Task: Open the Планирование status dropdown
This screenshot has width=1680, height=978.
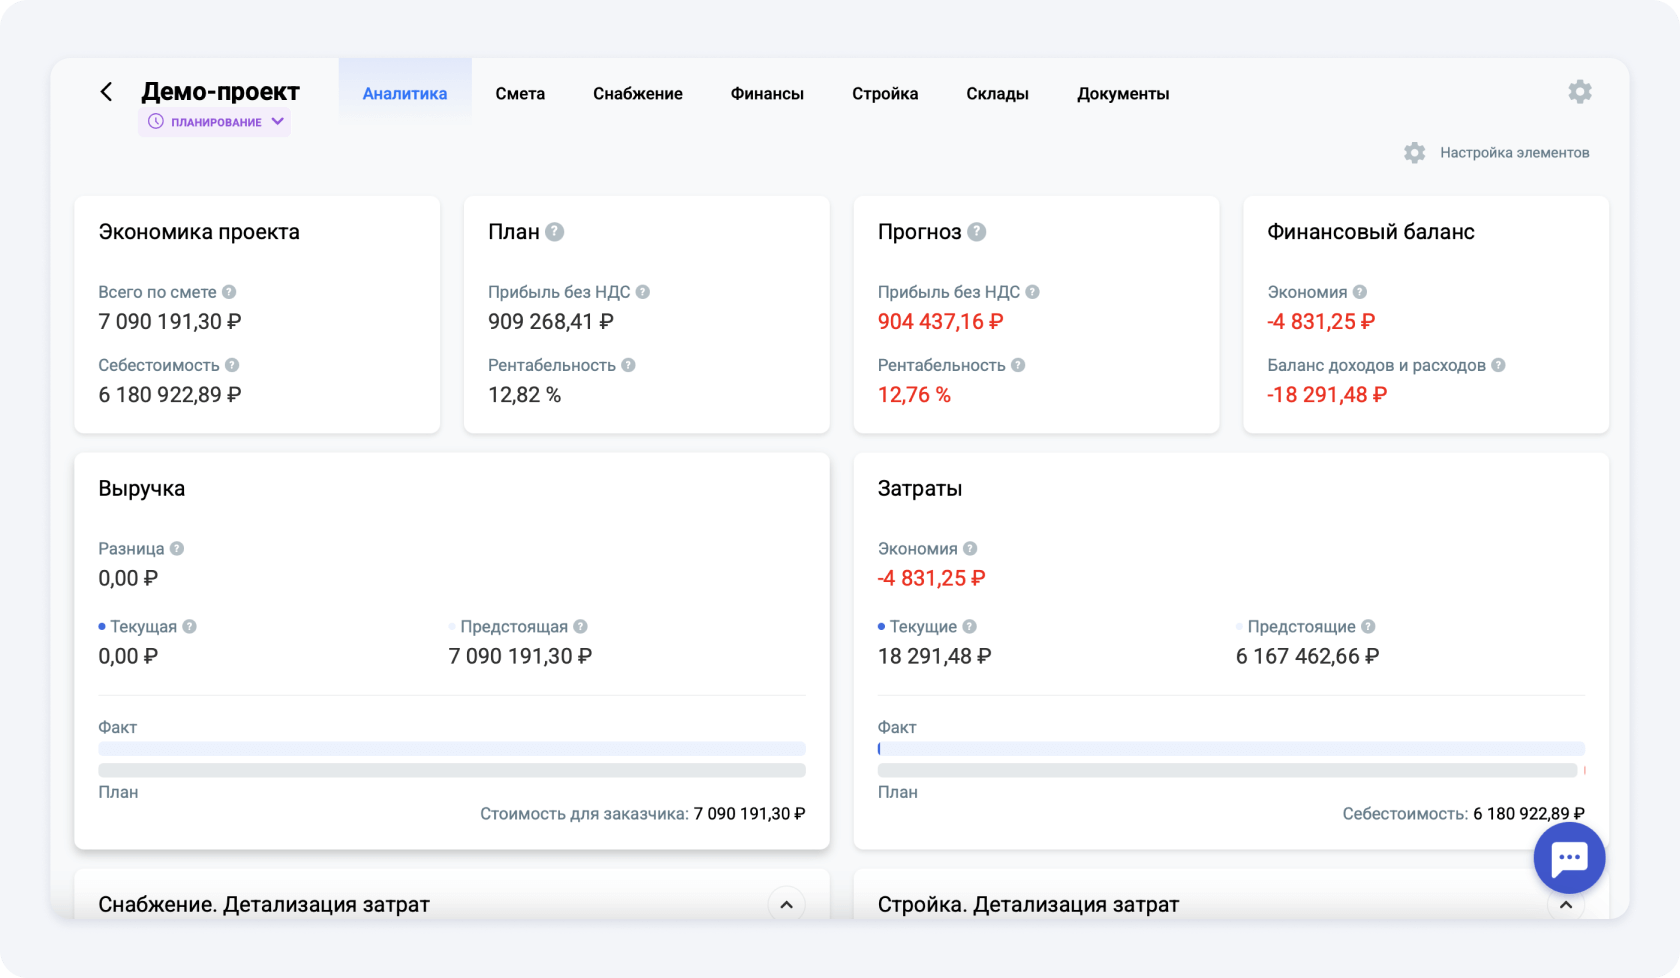Action: [x=215, y=122]
